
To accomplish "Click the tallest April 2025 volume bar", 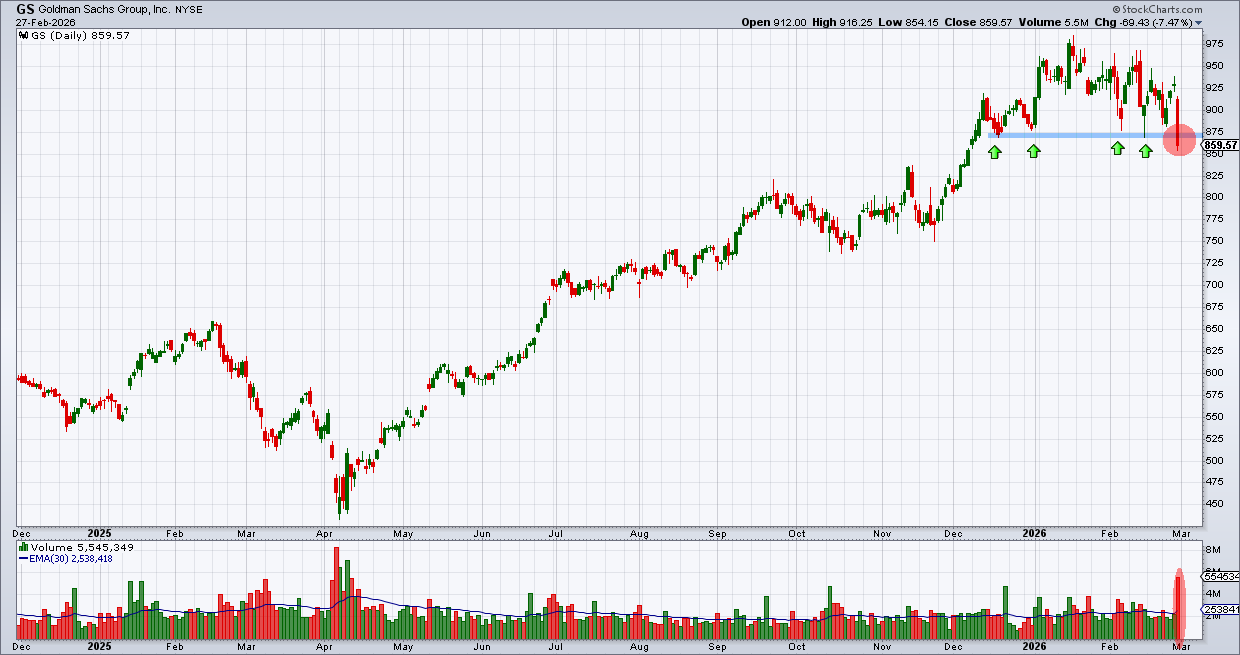I will (x=337, y=593).
